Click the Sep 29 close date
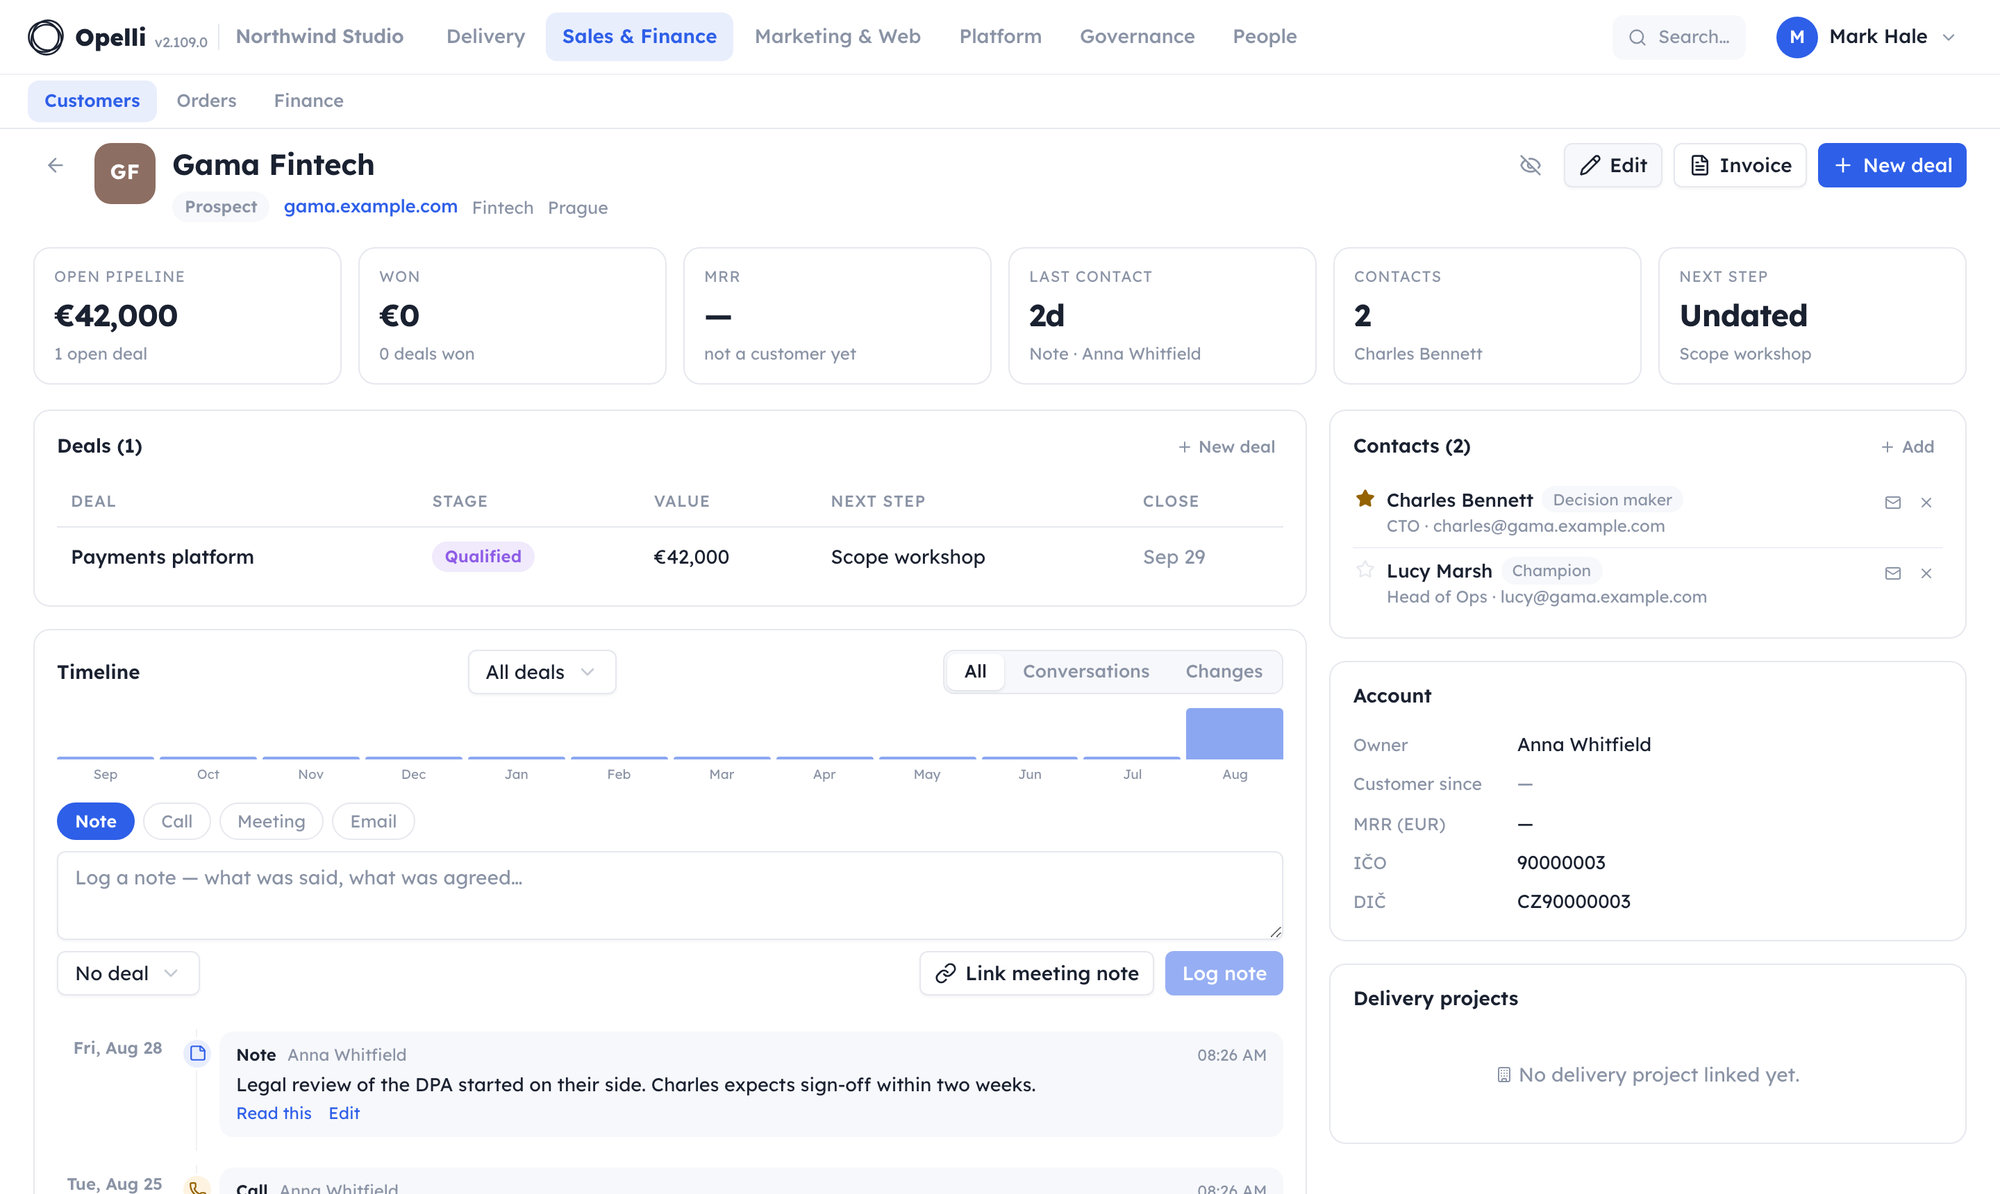This screenshot has height=1194, width=2000. pos(1174,557)
